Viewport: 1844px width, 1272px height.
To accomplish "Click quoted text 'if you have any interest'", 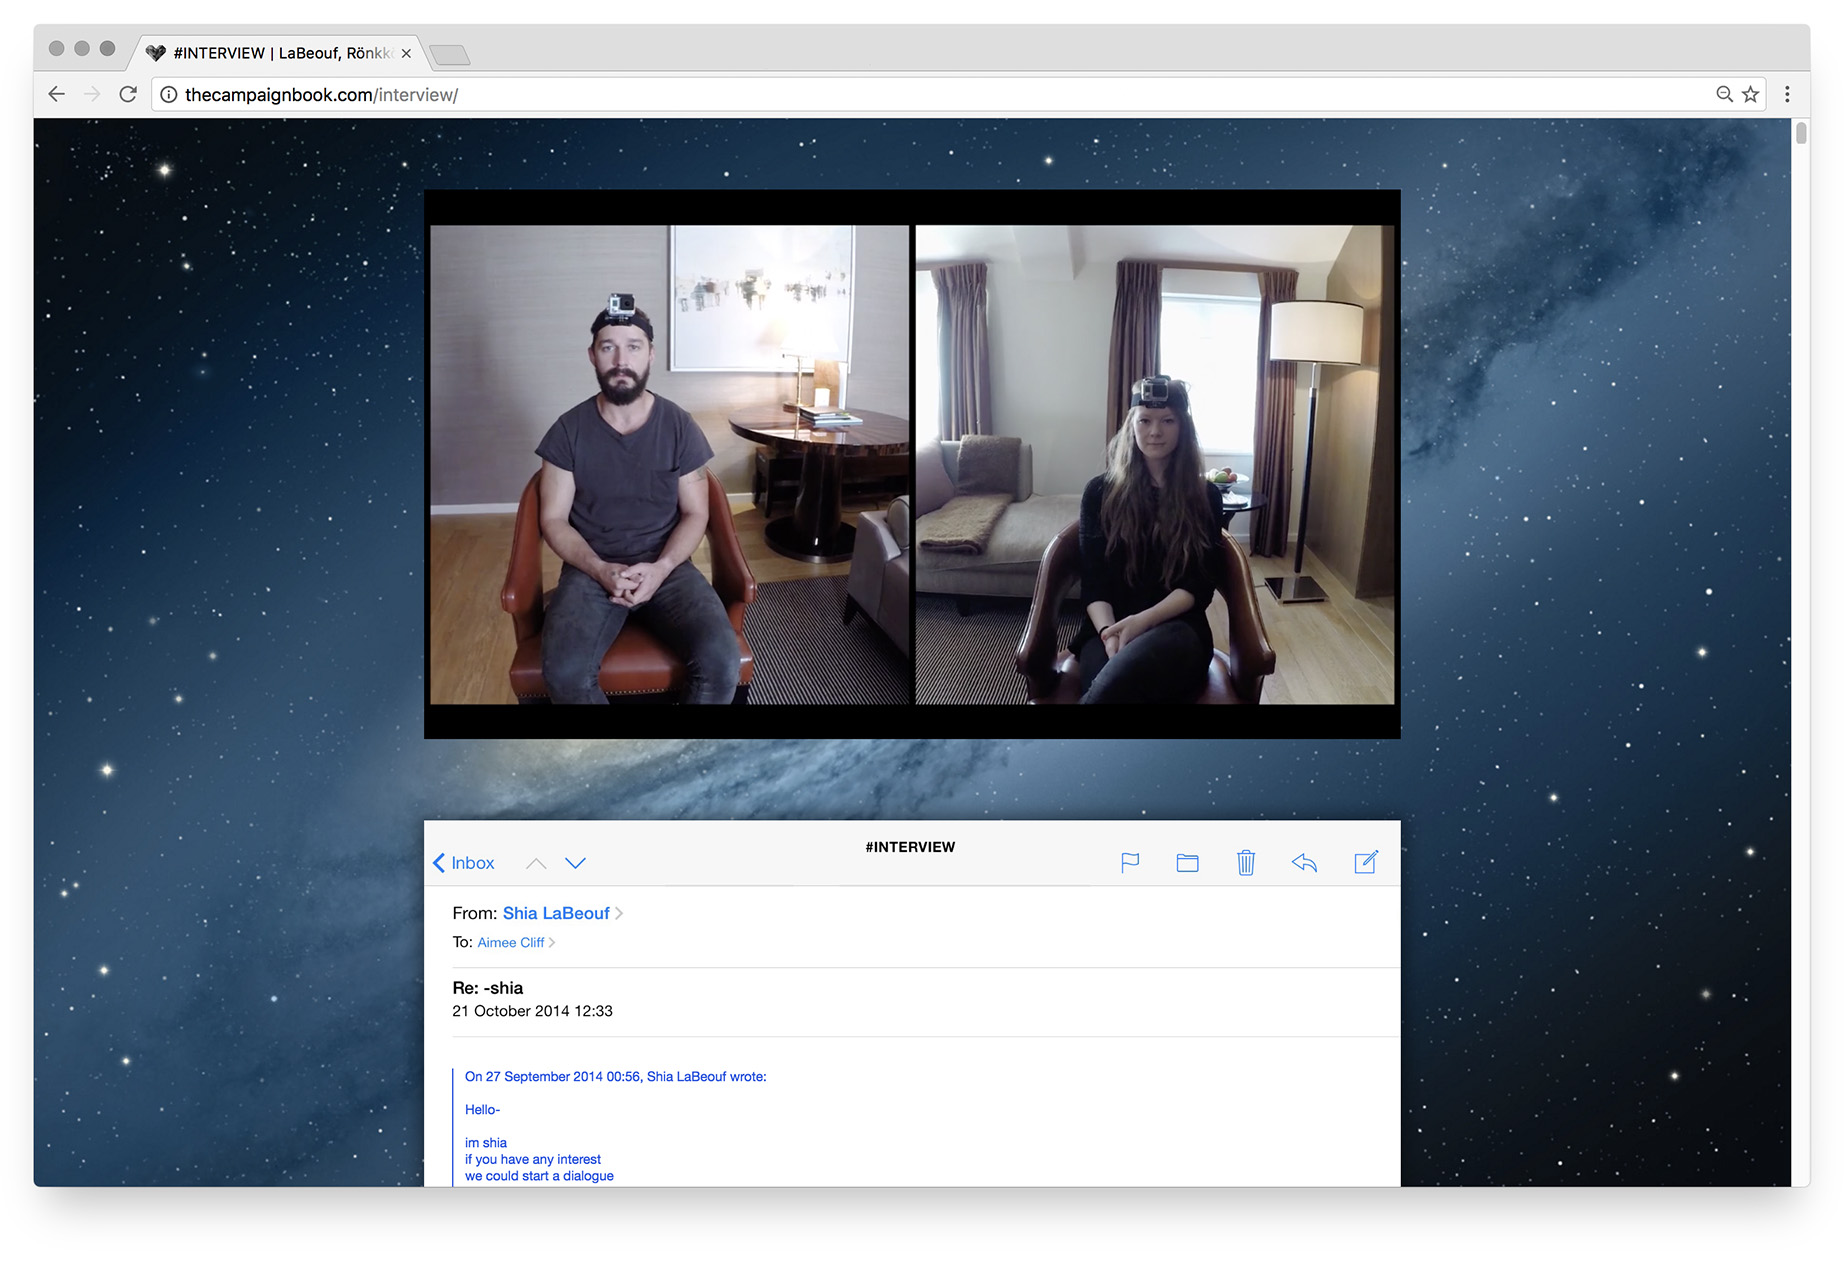I will point(533,1160).
